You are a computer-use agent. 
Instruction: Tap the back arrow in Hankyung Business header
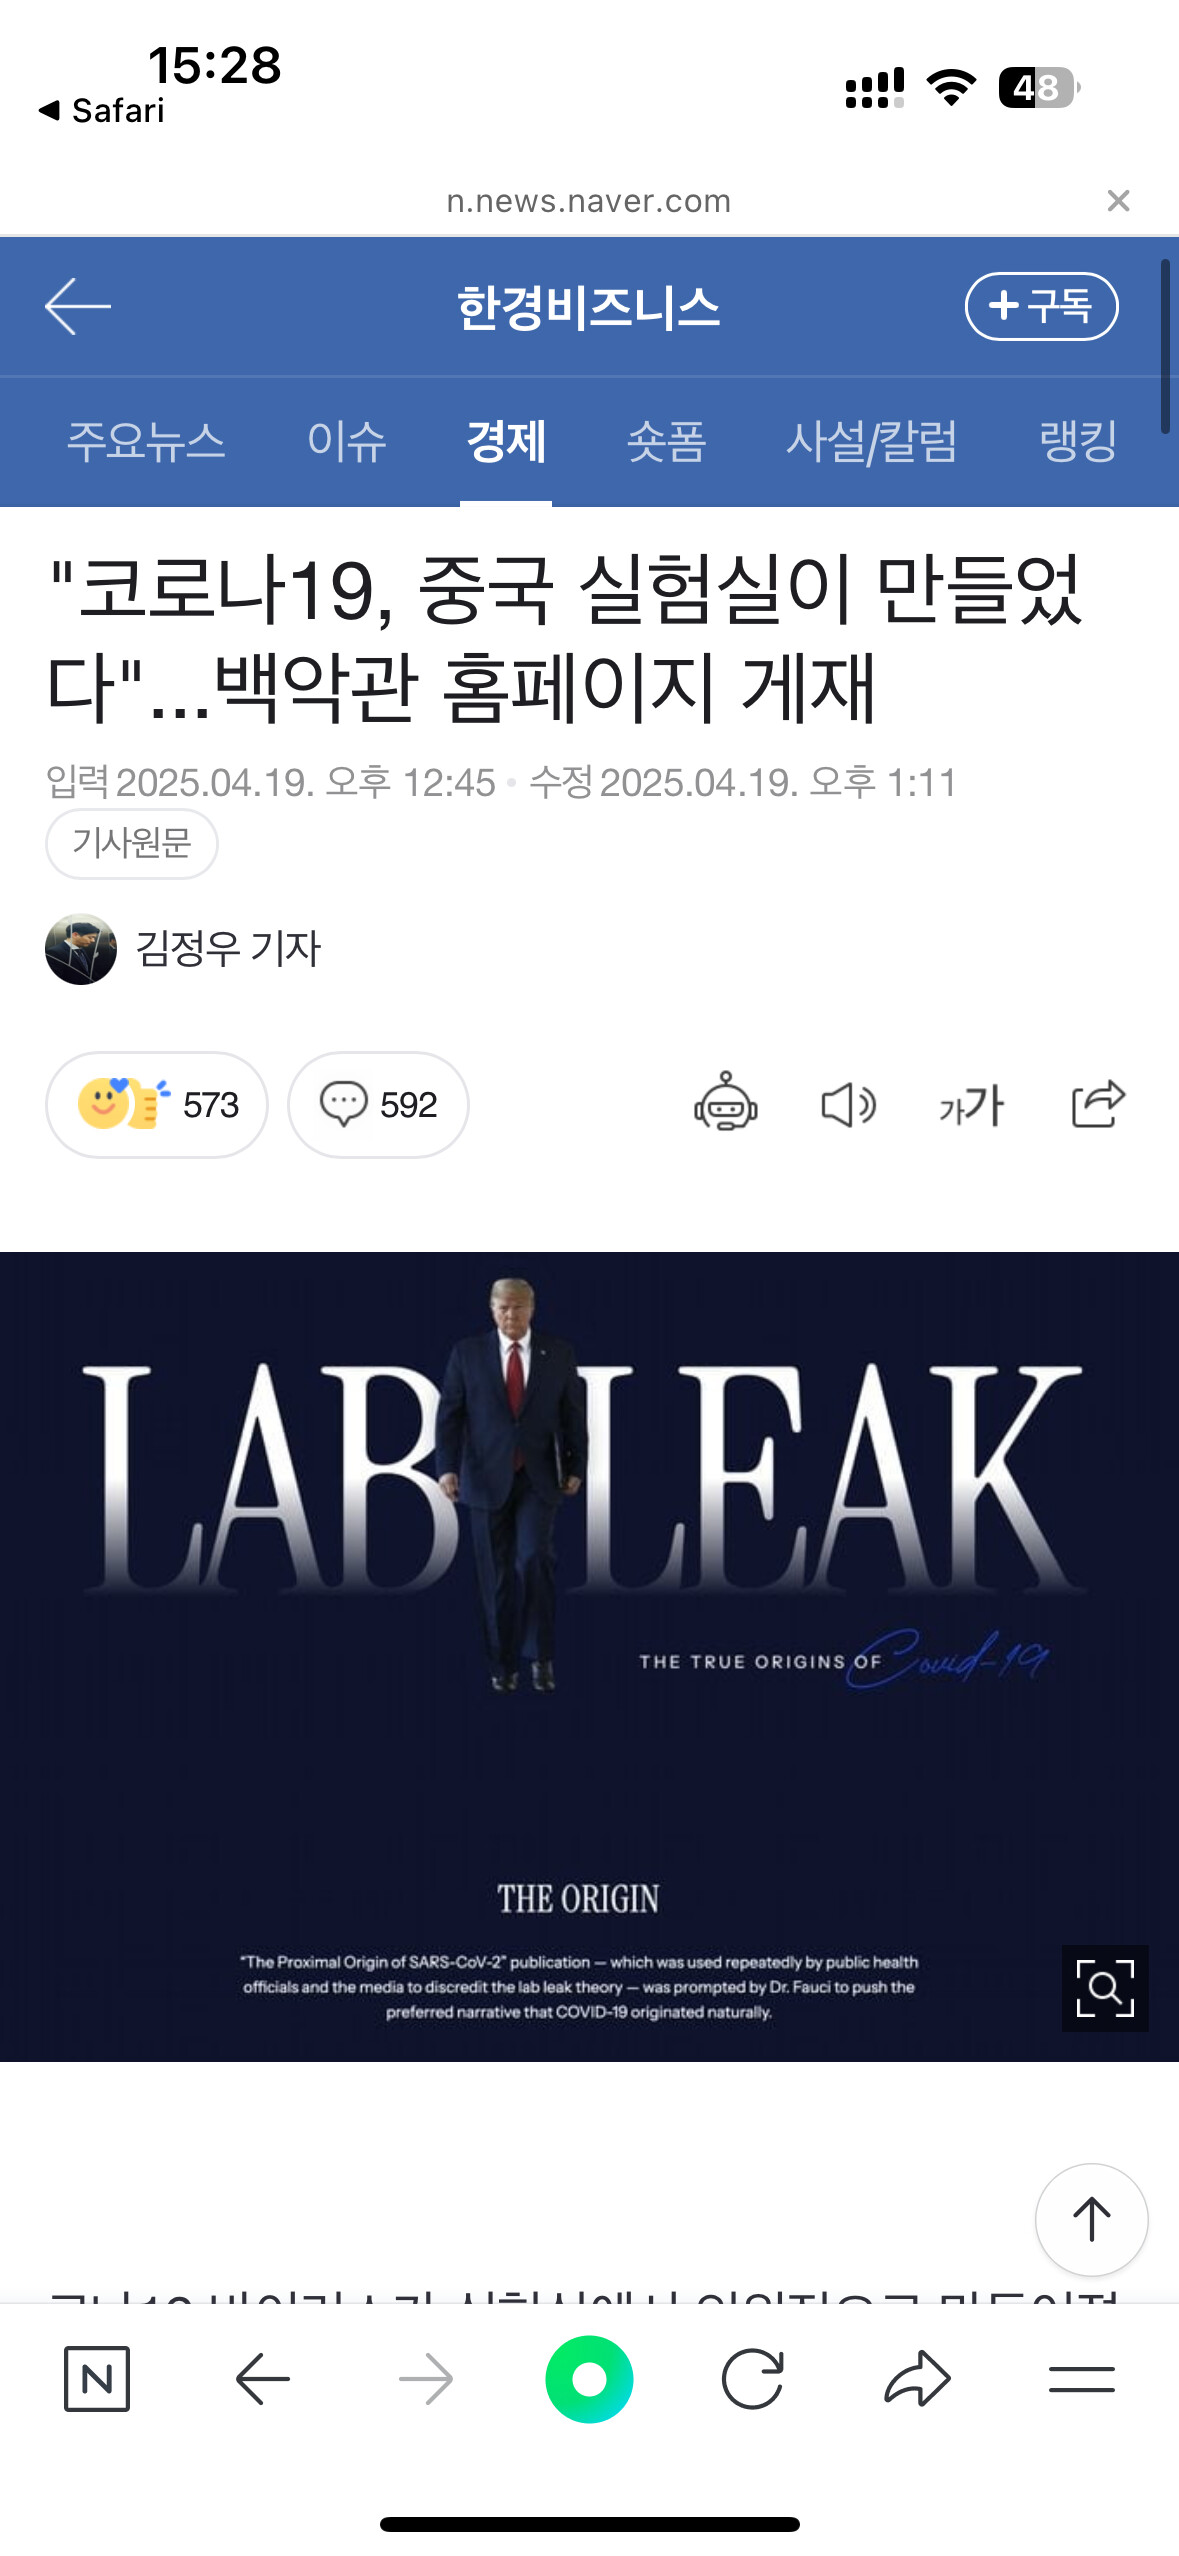tap(78, 306)
